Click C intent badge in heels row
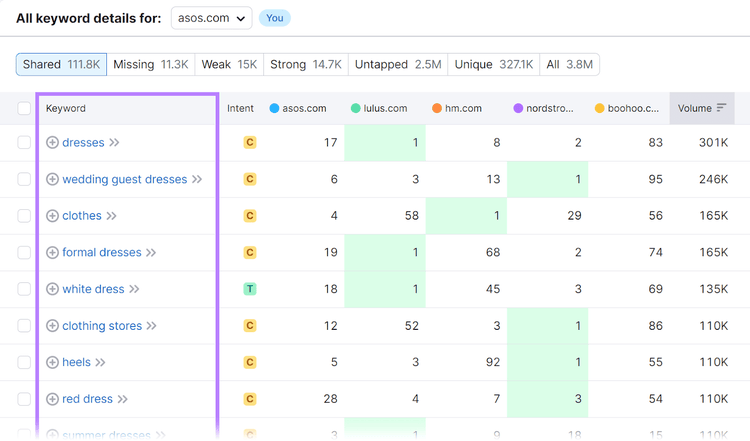The width and height of the screenshot is (750, 441). (250, 362)
